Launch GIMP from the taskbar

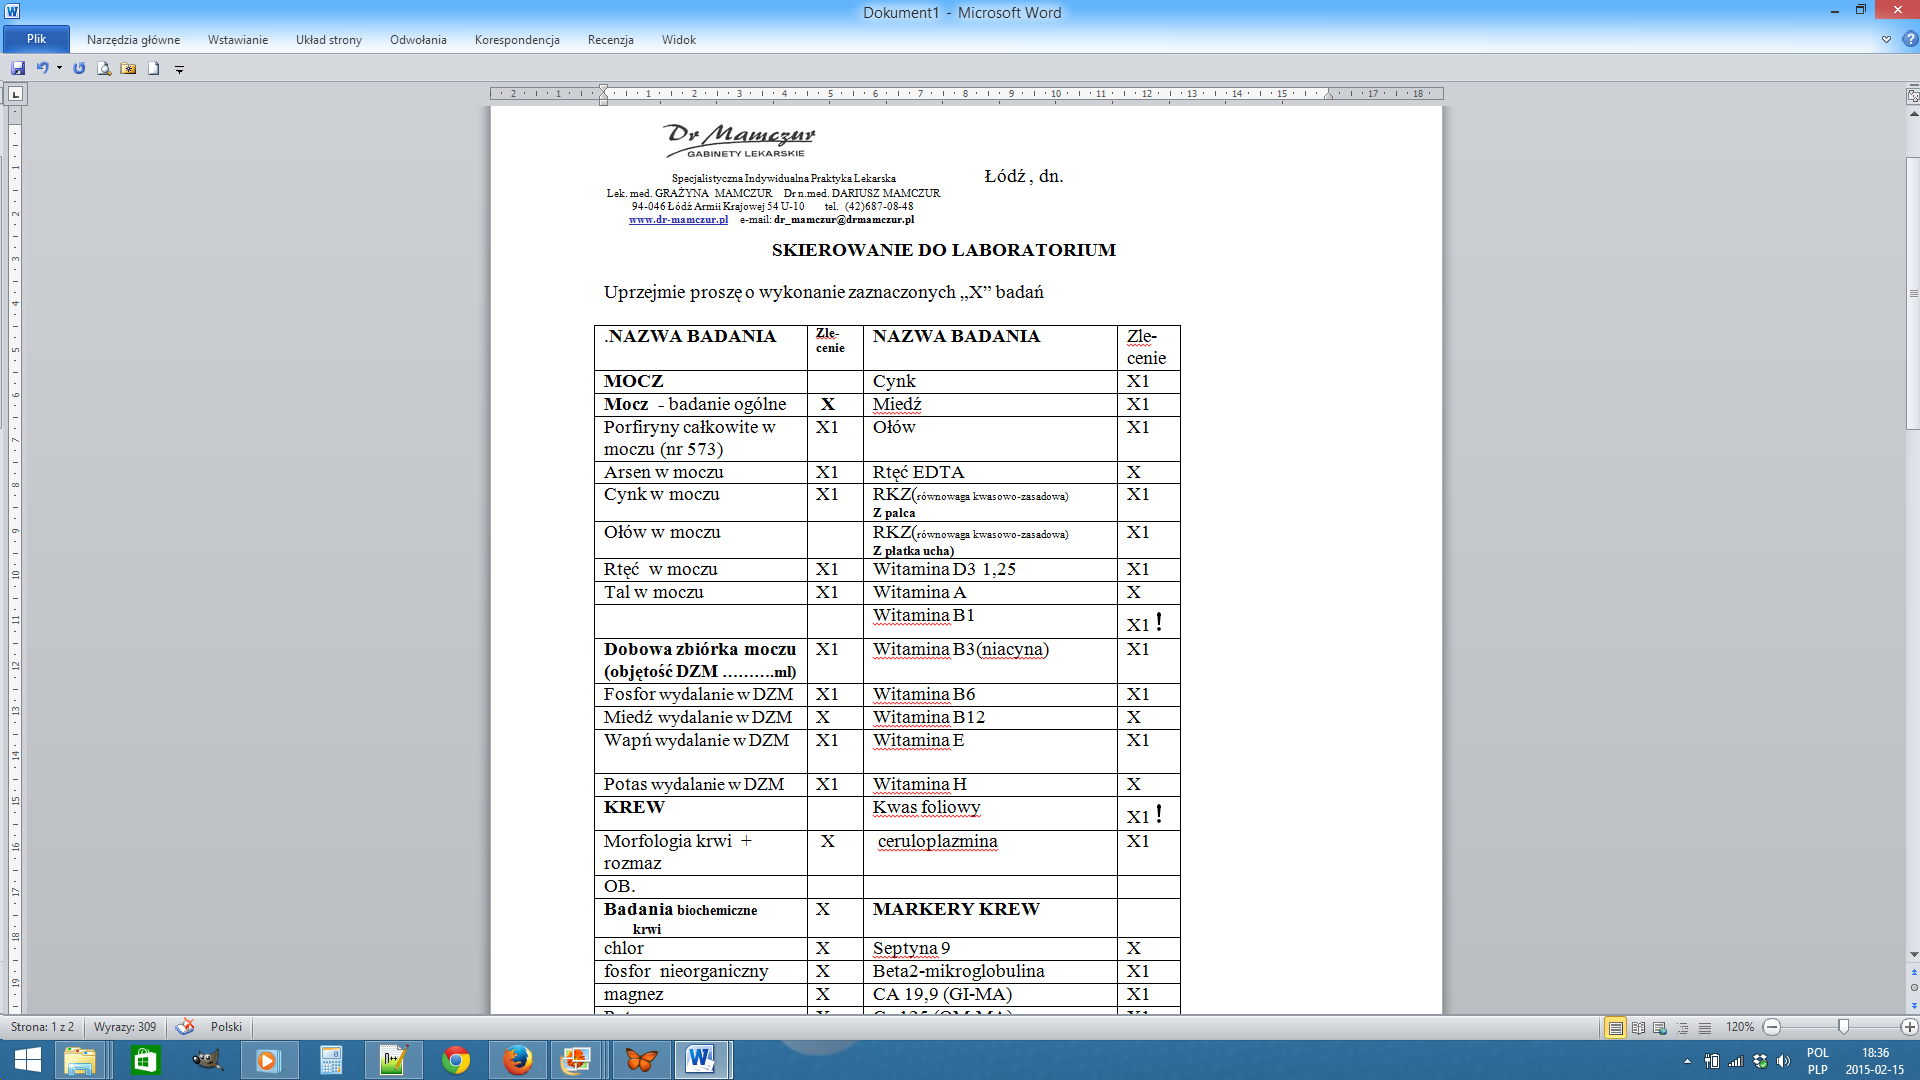(x=207, y=1060)
